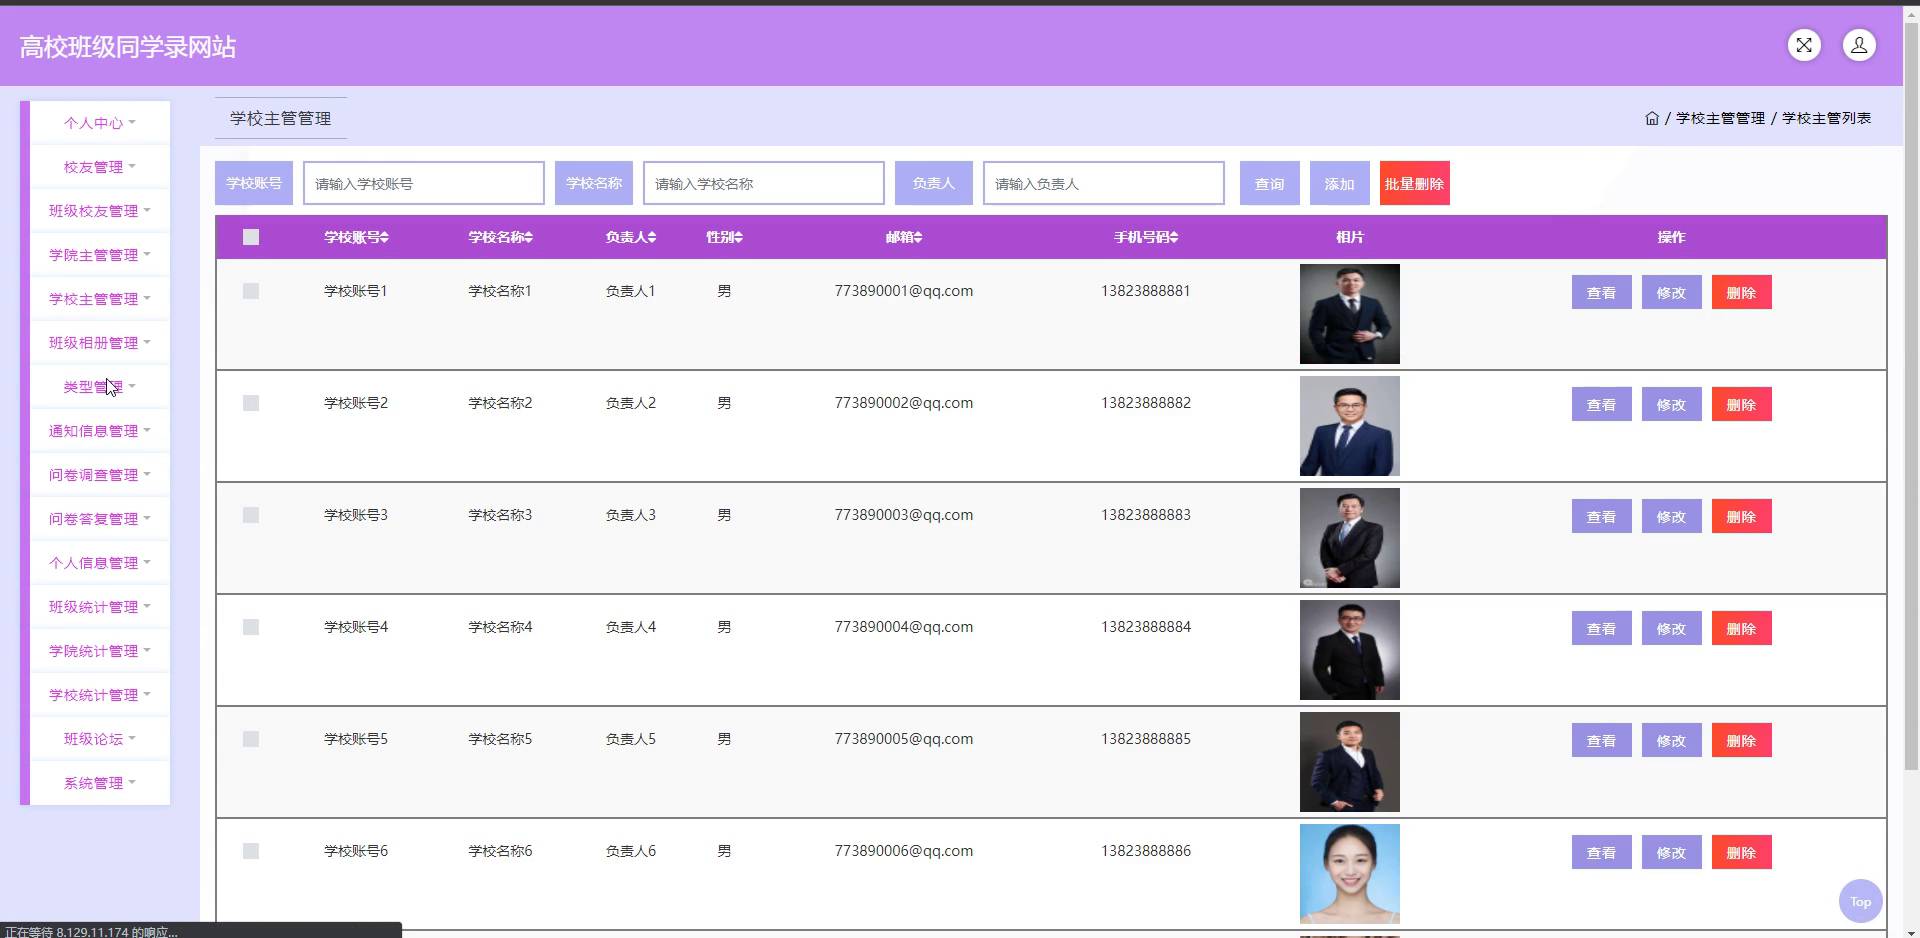Image resolution: width=1920 pixels, height=938 pixels.
Task: Expand the 问卷调查管理 sidebar menu
Action: coord(100,475)
